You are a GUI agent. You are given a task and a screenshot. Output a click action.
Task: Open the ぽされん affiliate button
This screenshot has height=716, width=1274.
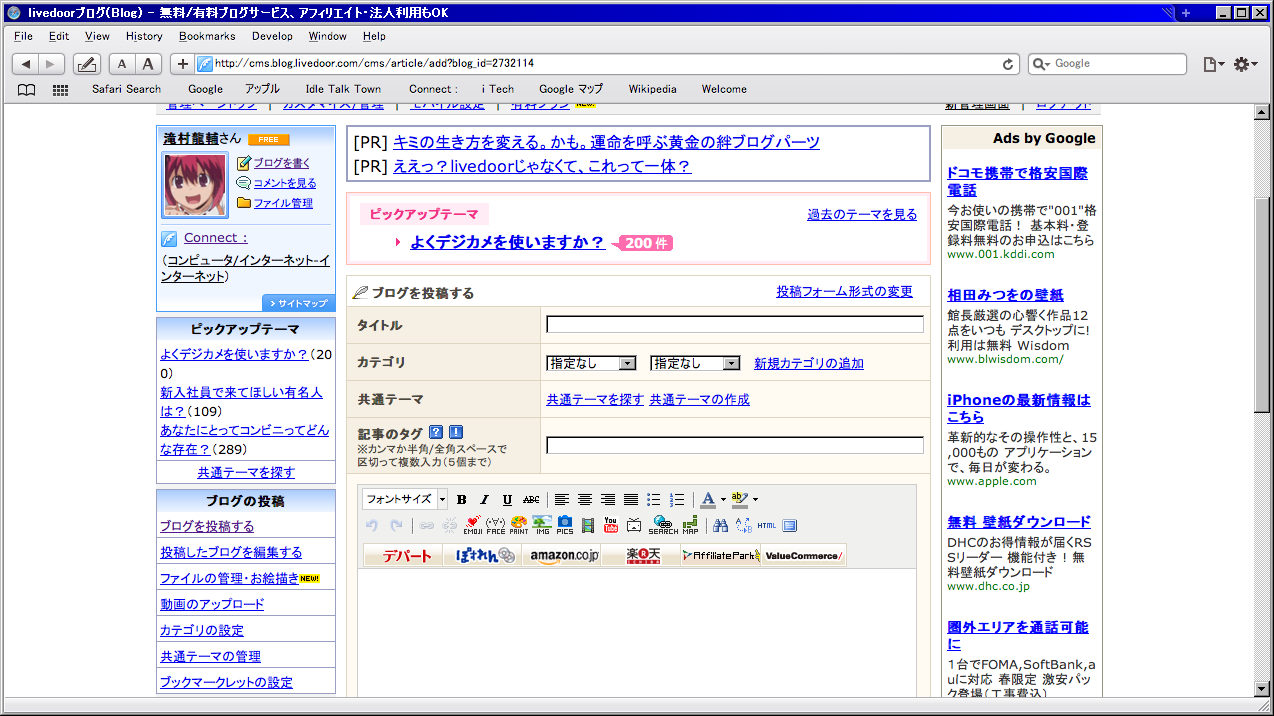tap(484, 556)
